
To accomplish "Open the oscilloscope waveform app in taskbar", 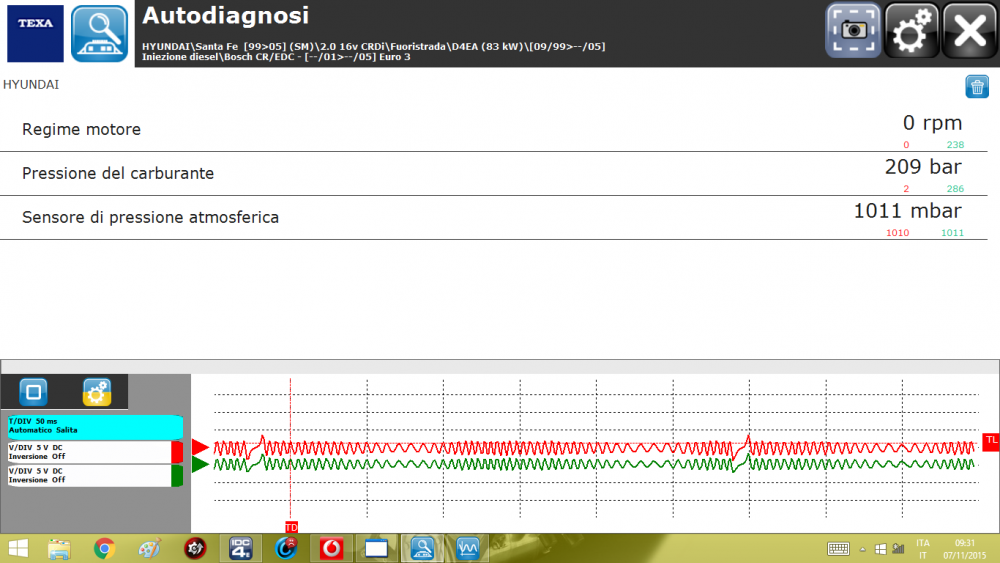I will pos(468,548).
